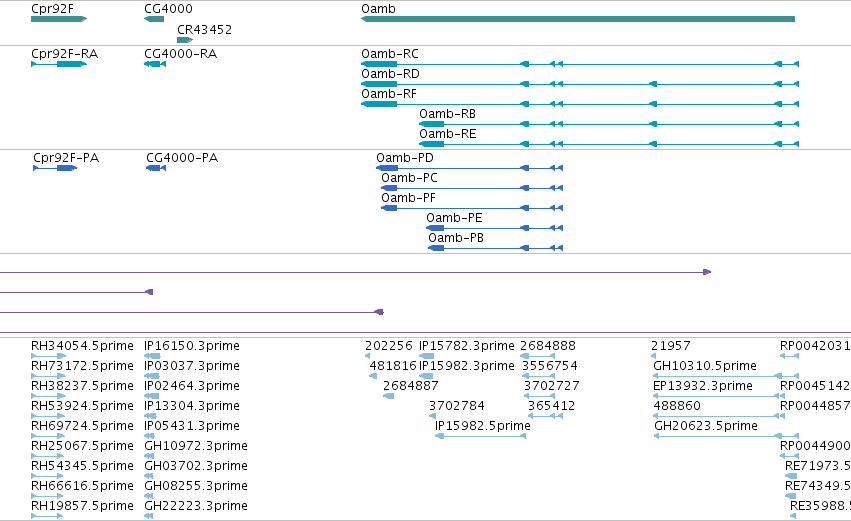Select the Oamb-PE protein label

454,218
